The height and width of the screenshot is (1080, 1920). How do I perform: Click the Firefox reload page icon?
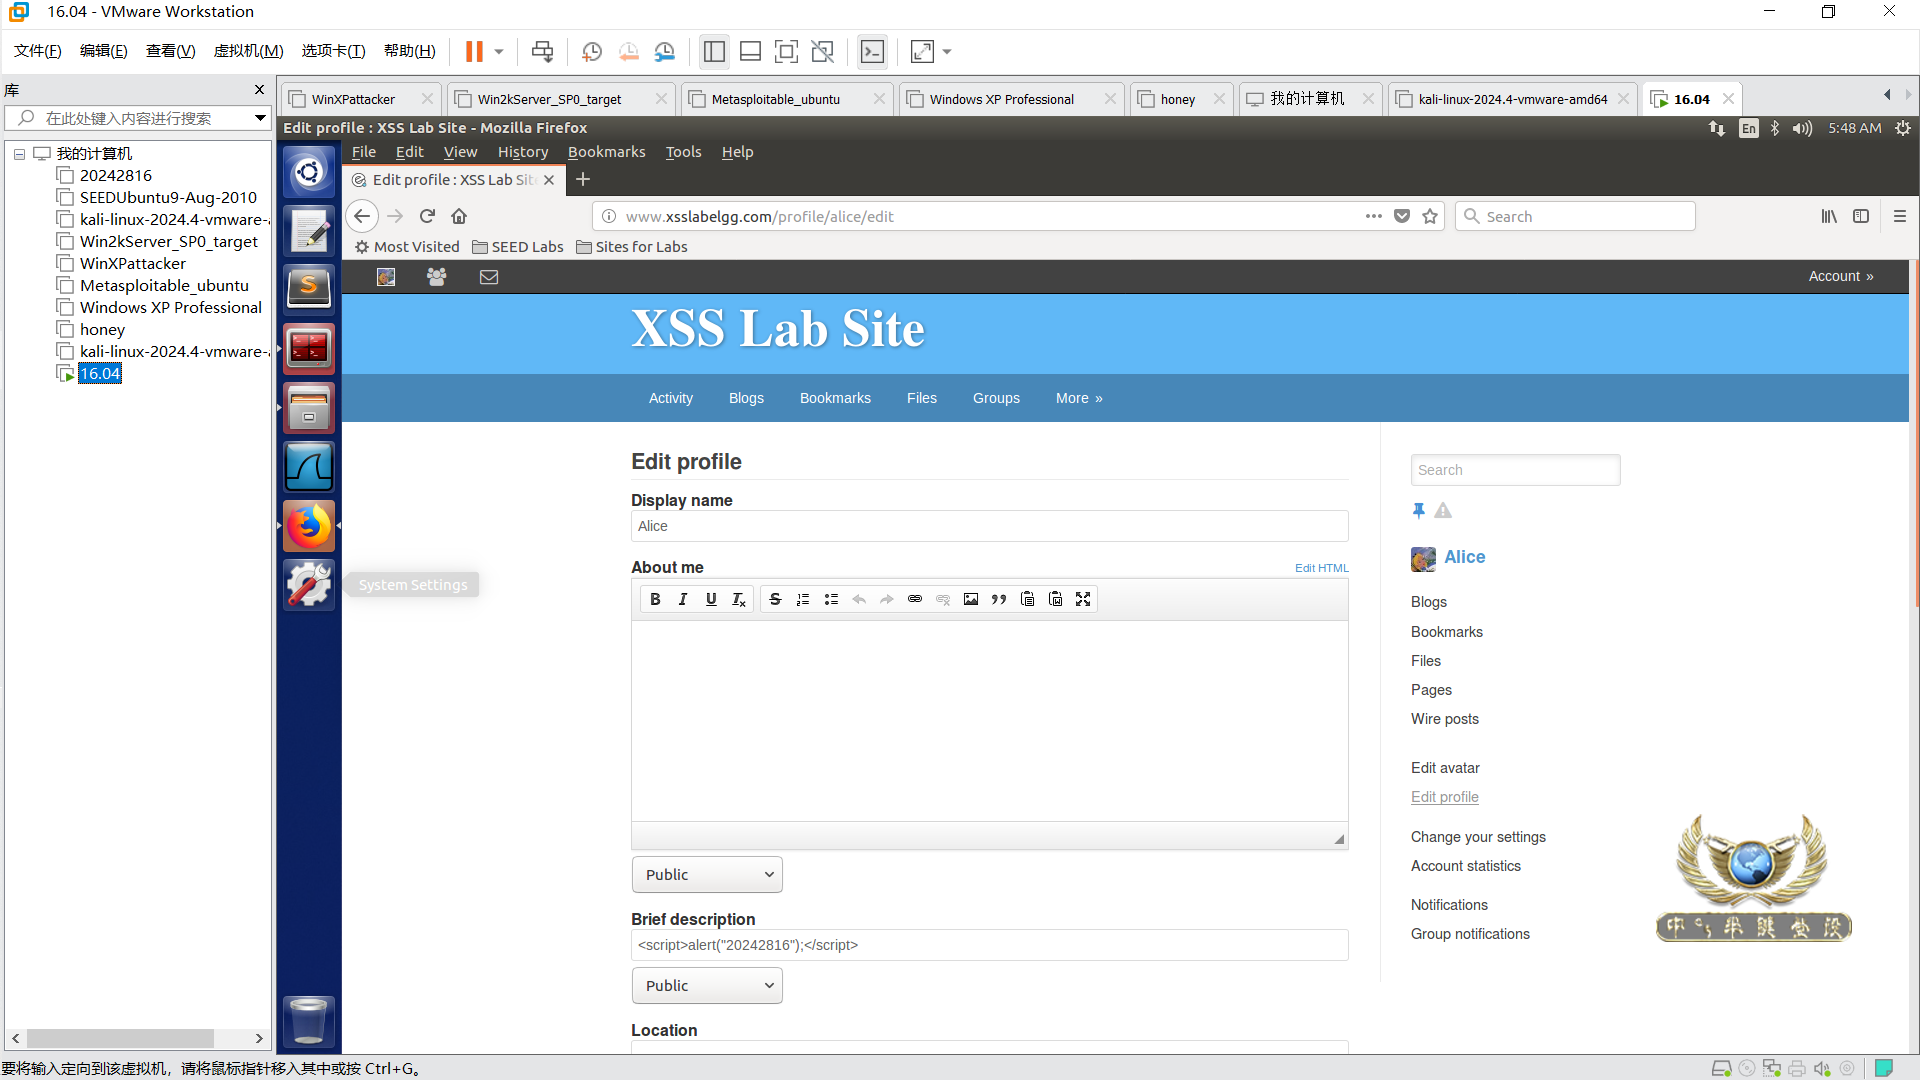coord(427,216)
